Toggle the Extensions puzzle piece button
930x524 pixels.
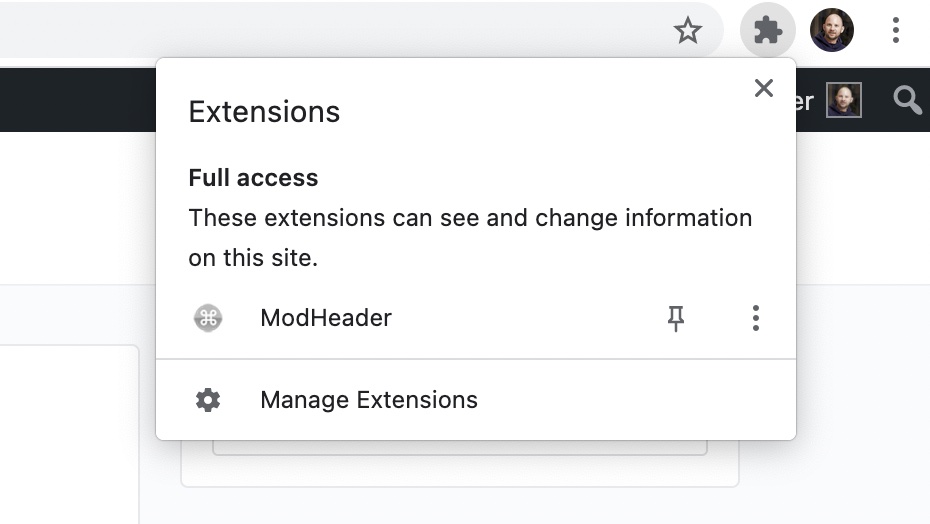[767, 30]
